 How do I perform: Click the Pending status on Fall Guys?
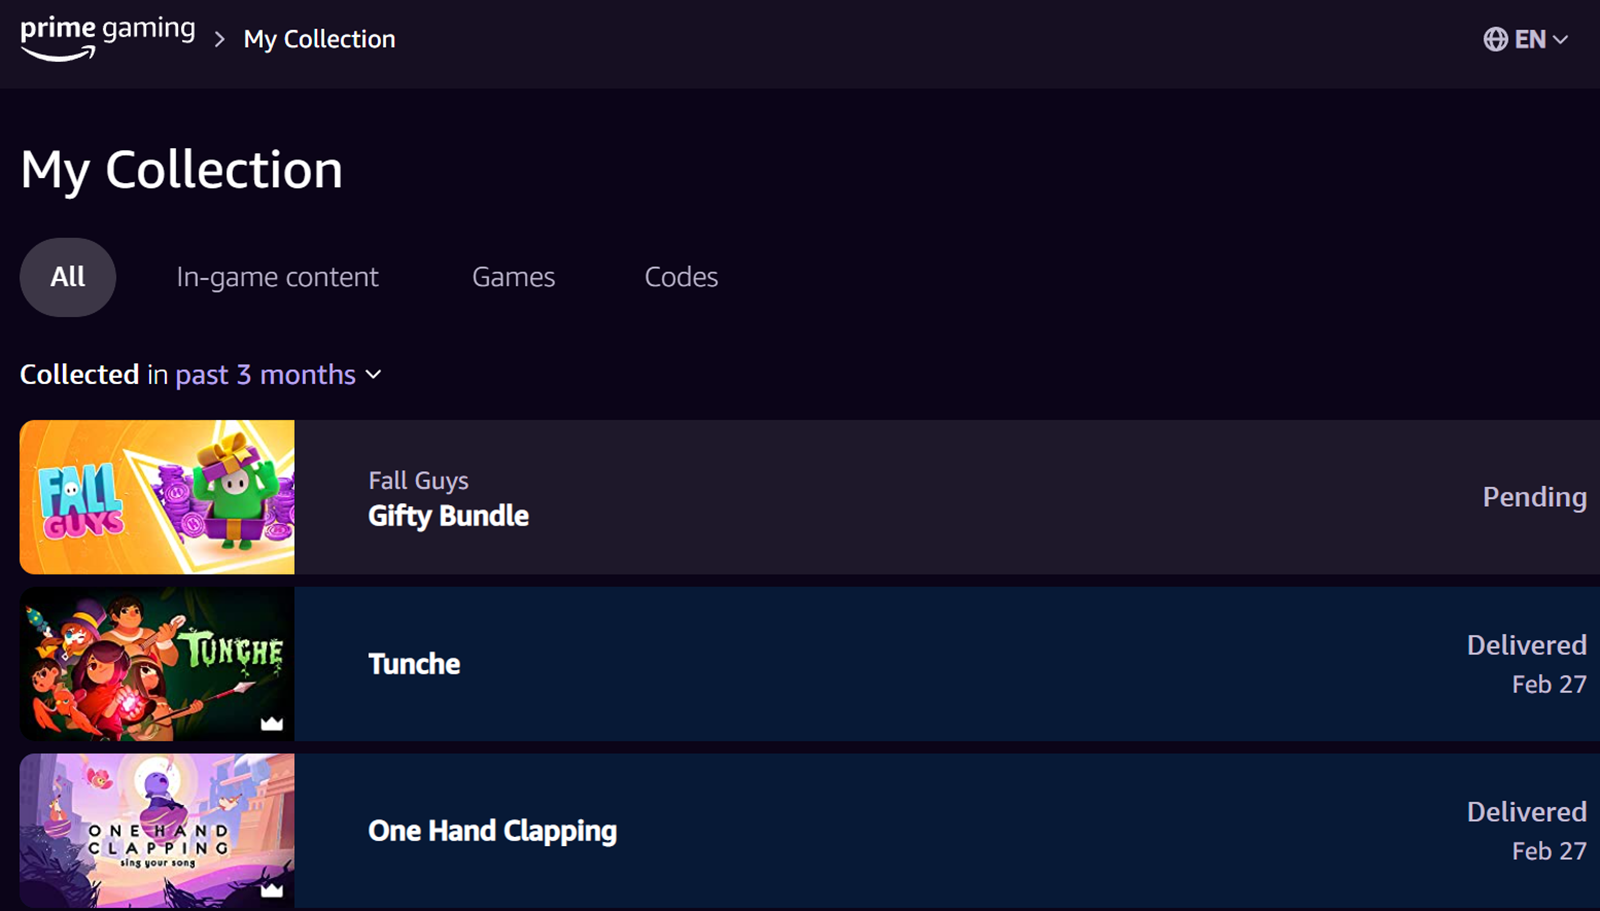[x=1534, y=497]
